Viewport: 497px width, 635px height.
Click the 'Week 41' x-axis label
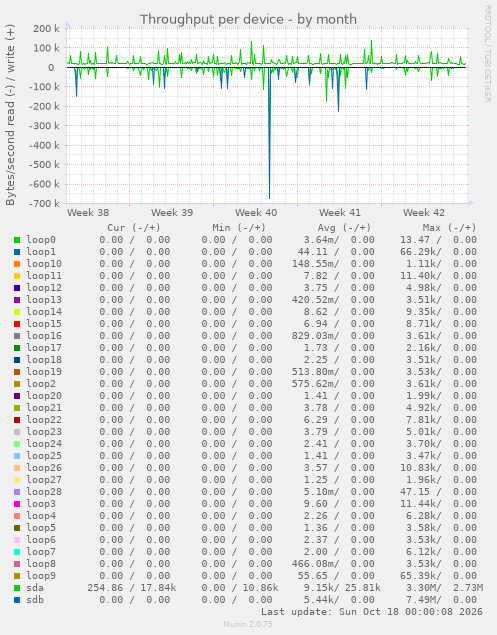(x=340, y=213)
